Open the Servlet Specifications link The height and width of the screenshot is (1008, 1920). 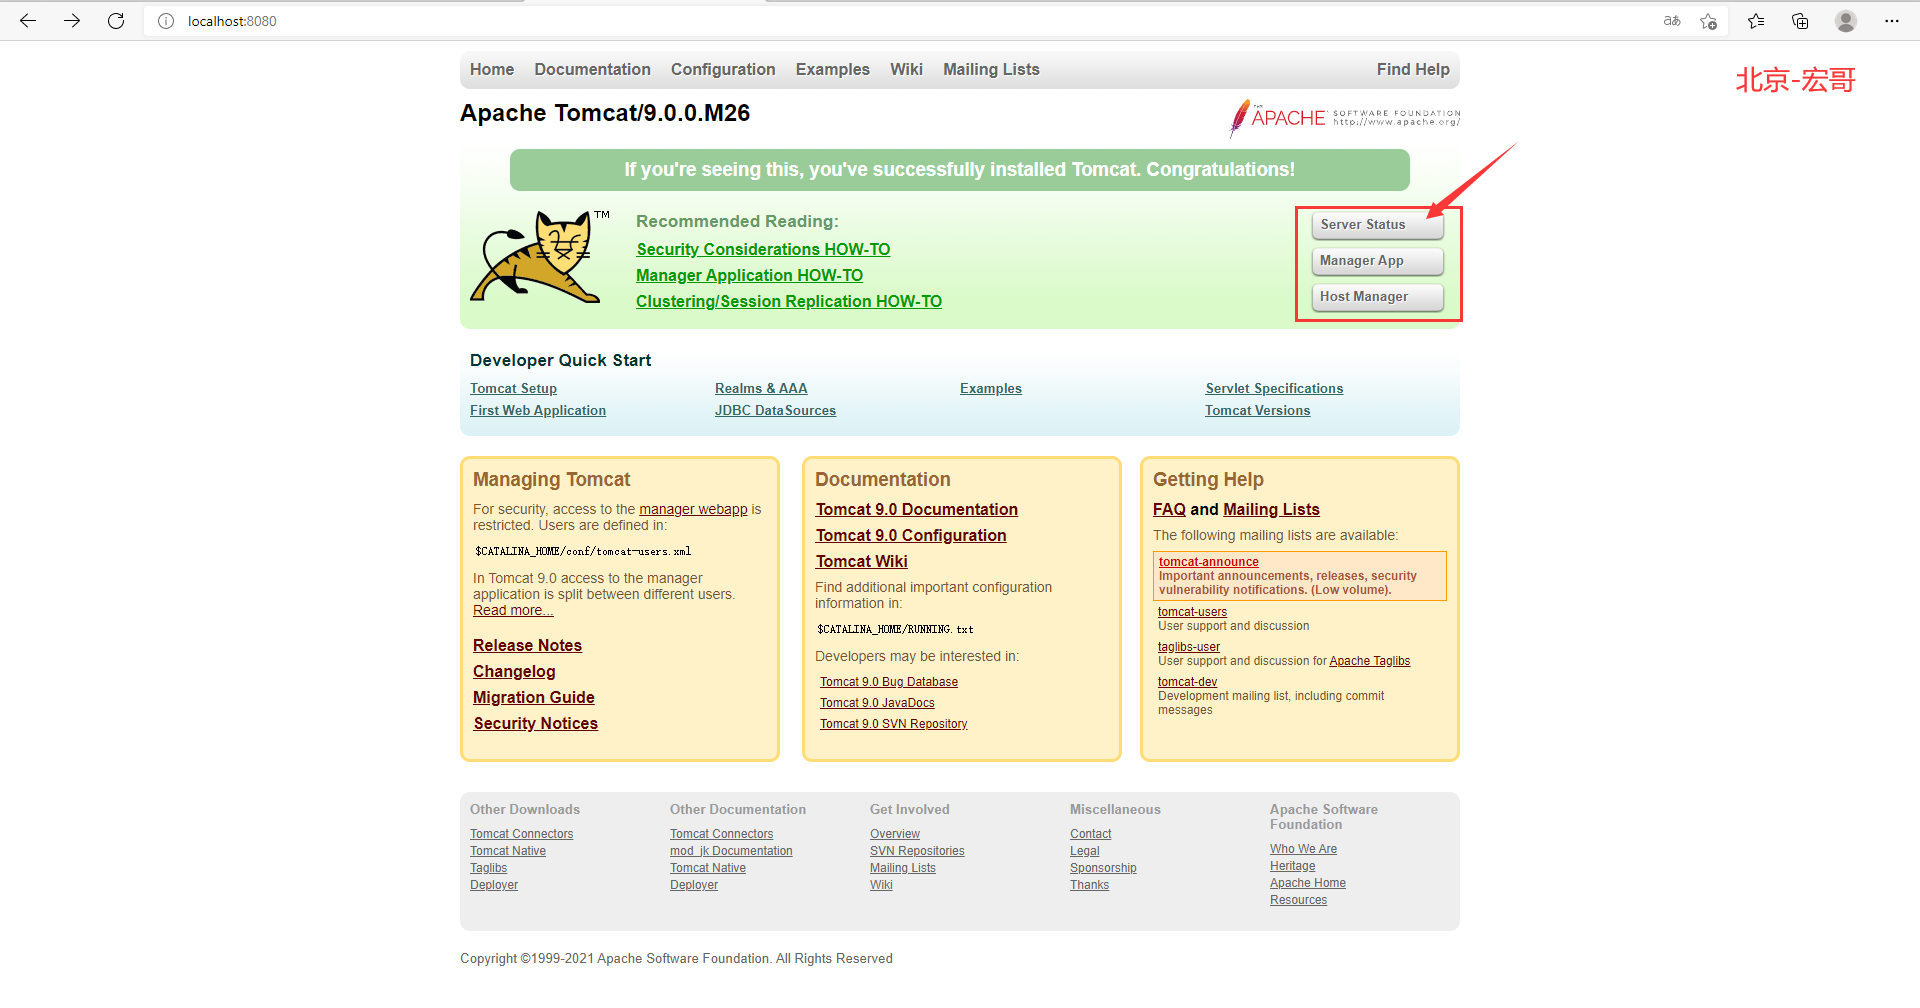pos(1274,389)
